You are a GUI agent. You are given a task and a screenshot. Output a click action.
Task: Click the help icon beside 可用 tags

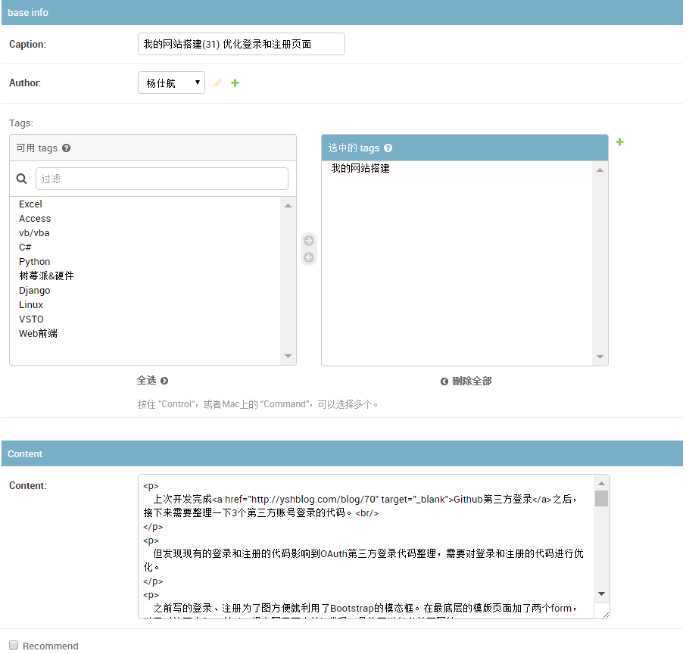click(66, 148)
